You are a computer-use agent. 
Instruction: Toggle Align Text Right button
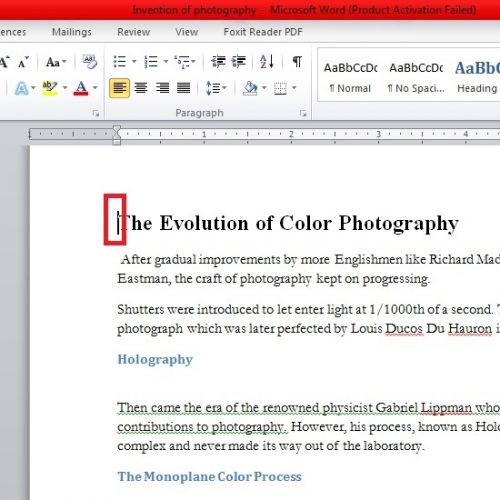(162, 88)
